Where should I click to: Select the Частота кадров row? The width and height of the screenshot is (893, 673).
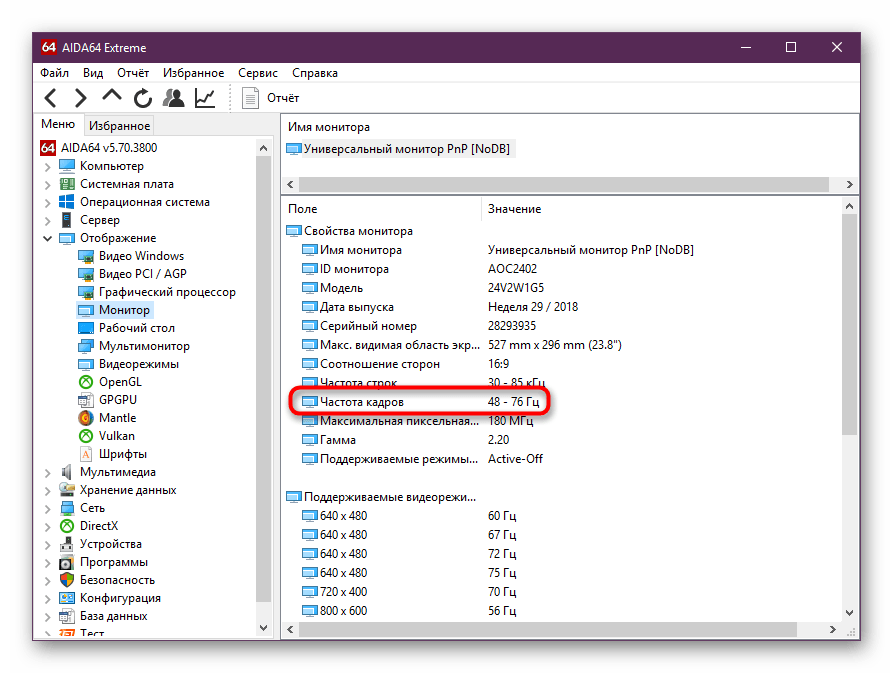[420, 402]
